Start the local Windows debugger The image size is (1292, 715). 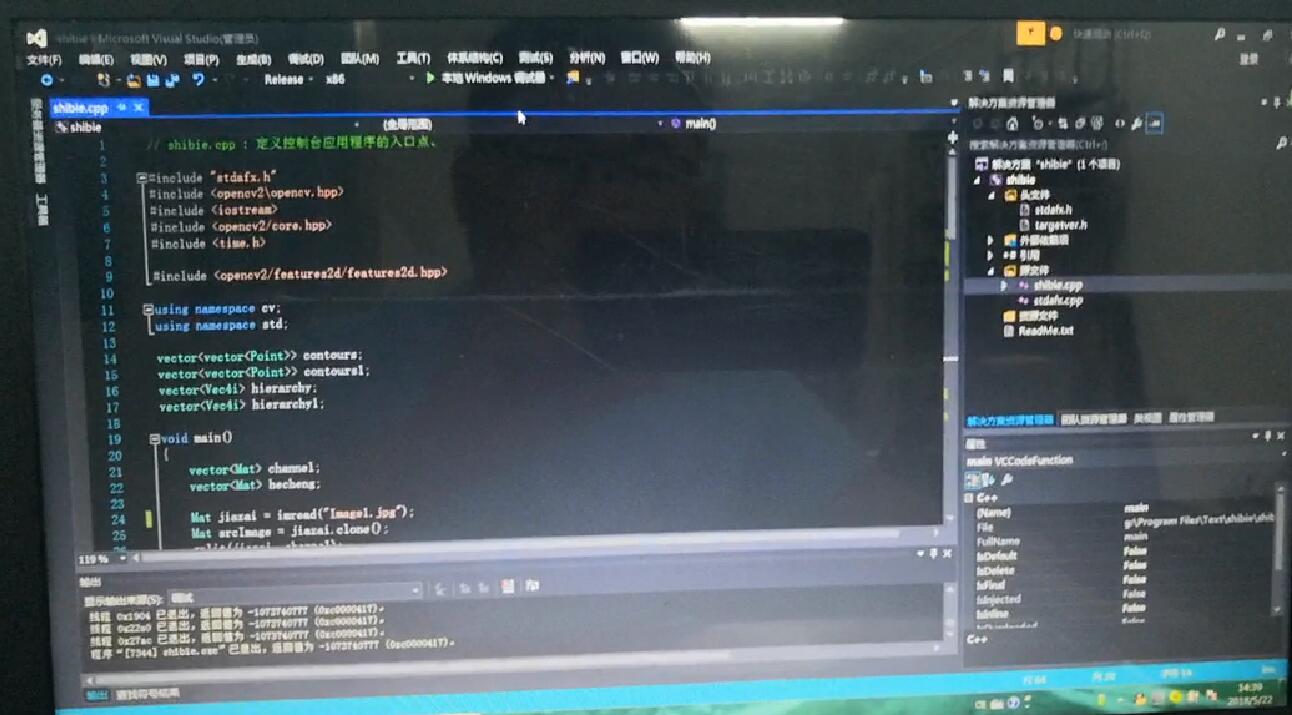[x=489, y=78]
